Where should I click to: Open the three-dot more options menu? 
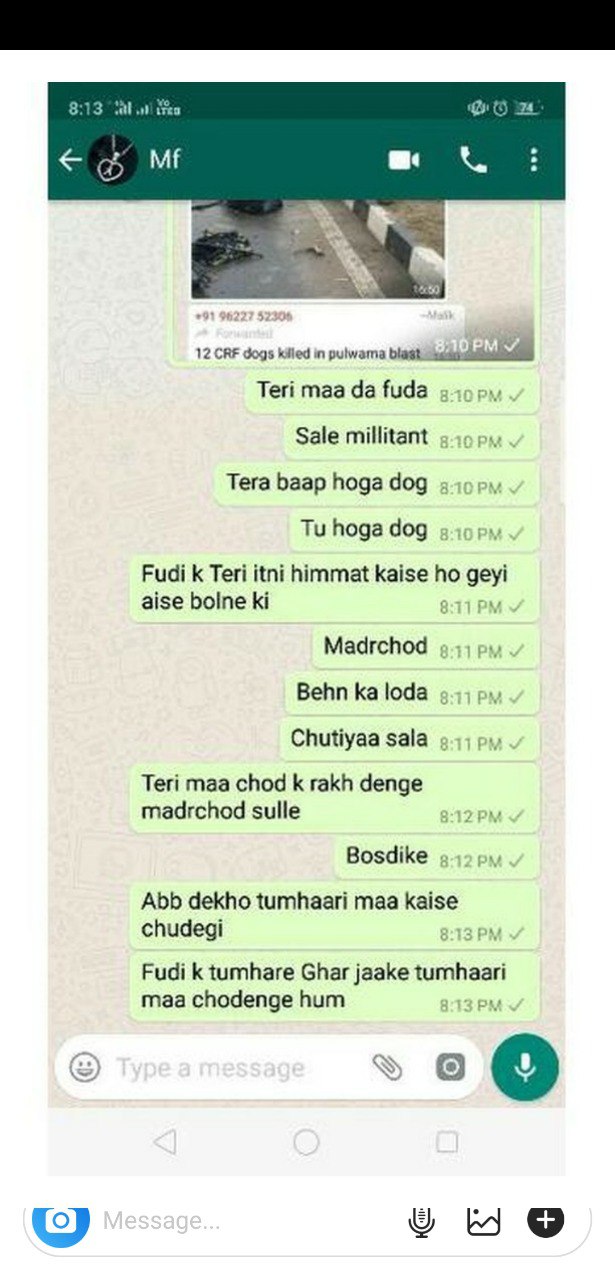pos(534,160)
